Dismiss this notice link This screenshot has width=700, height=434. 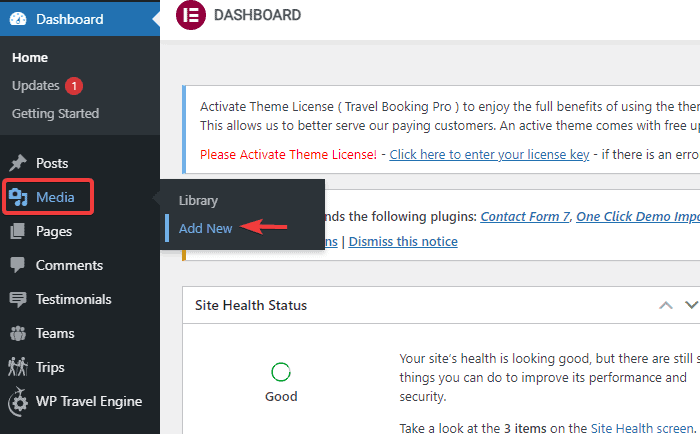tap(403, 241)
